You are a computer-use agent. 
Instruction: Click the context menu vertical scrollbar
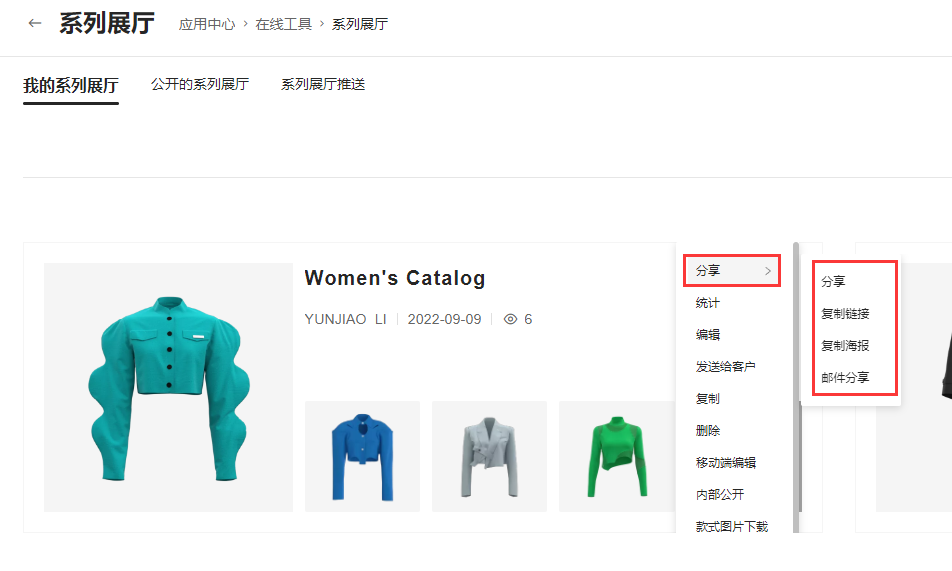coord(796,380)
